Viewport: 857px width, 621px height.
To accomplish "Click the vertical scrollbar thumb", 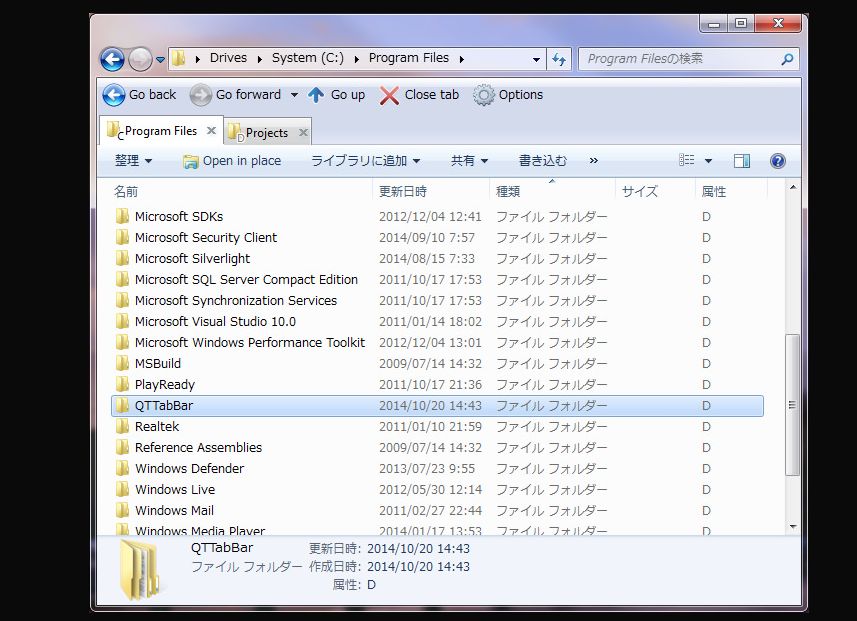I will [x=793, y=405].
